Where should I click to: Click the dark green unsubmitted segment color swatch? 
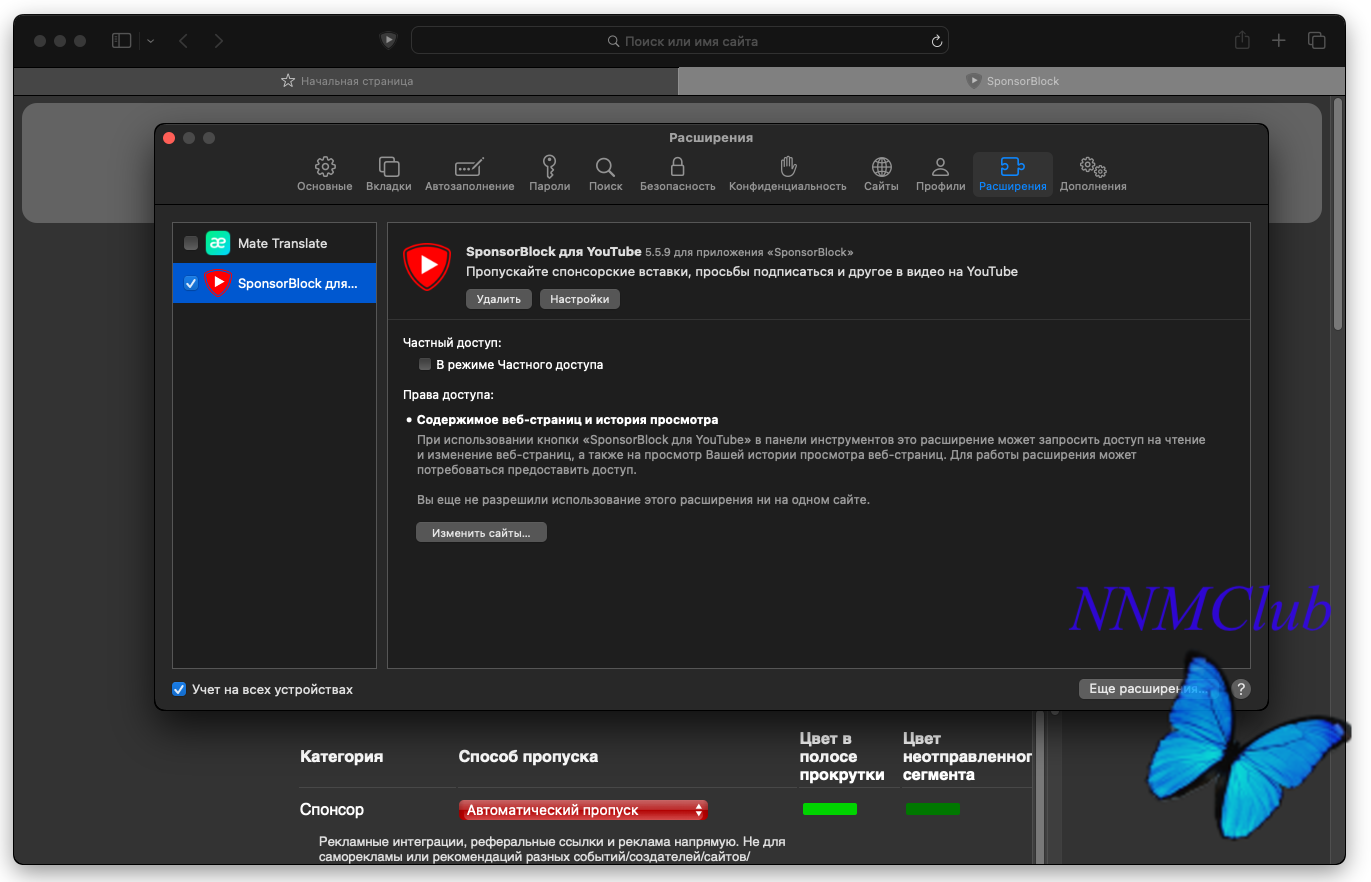pyautogui.click(x=933, y=809)
